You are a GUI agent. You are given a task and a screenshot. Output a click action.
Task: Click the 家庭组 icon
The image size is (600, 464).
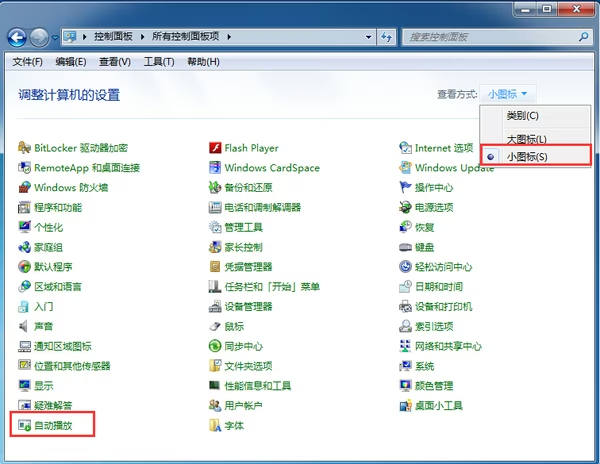point(24,247)
